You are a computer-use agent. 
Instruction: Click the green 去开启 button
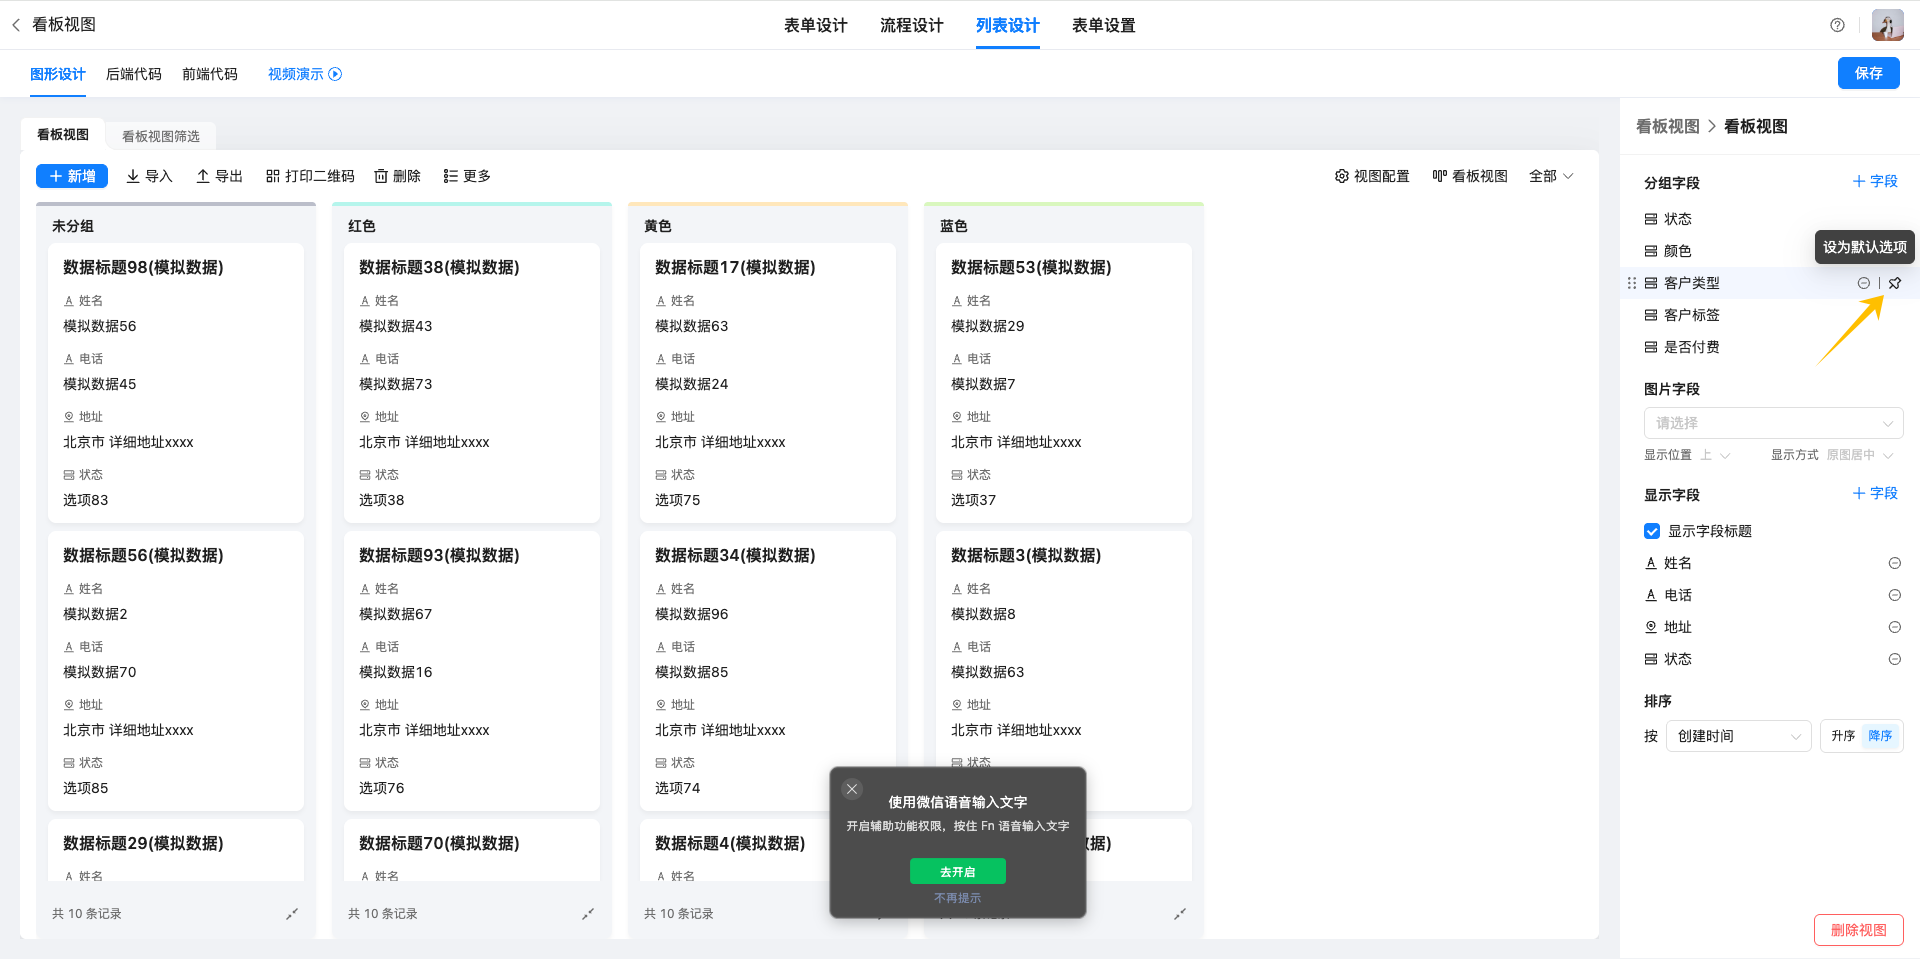(x=957, y=871)
